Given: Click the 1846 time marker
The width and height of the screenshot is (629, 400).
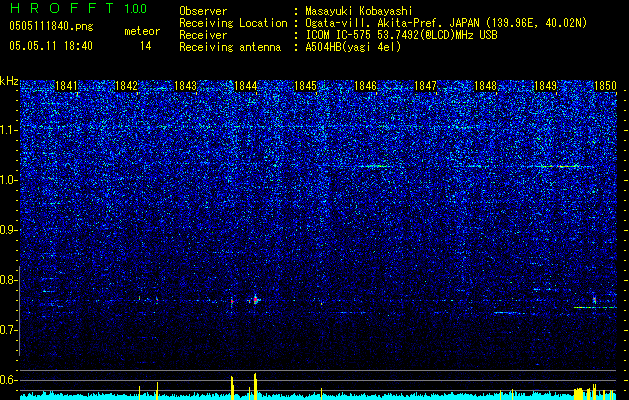Looking at the screenshot, I should point(365,86).
